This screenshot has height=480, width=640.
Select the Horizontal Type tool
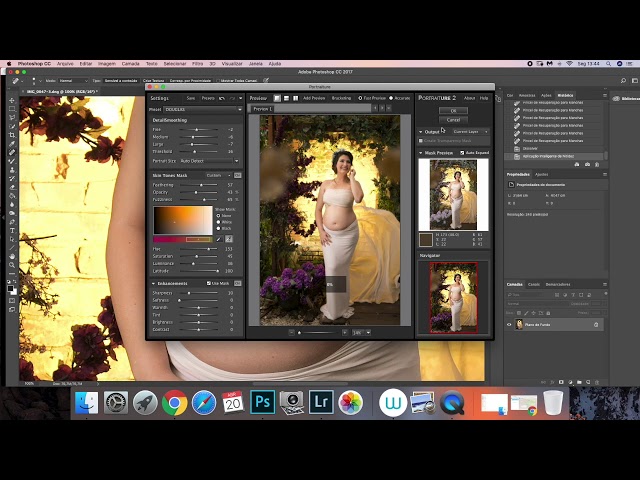coord(12,231)
